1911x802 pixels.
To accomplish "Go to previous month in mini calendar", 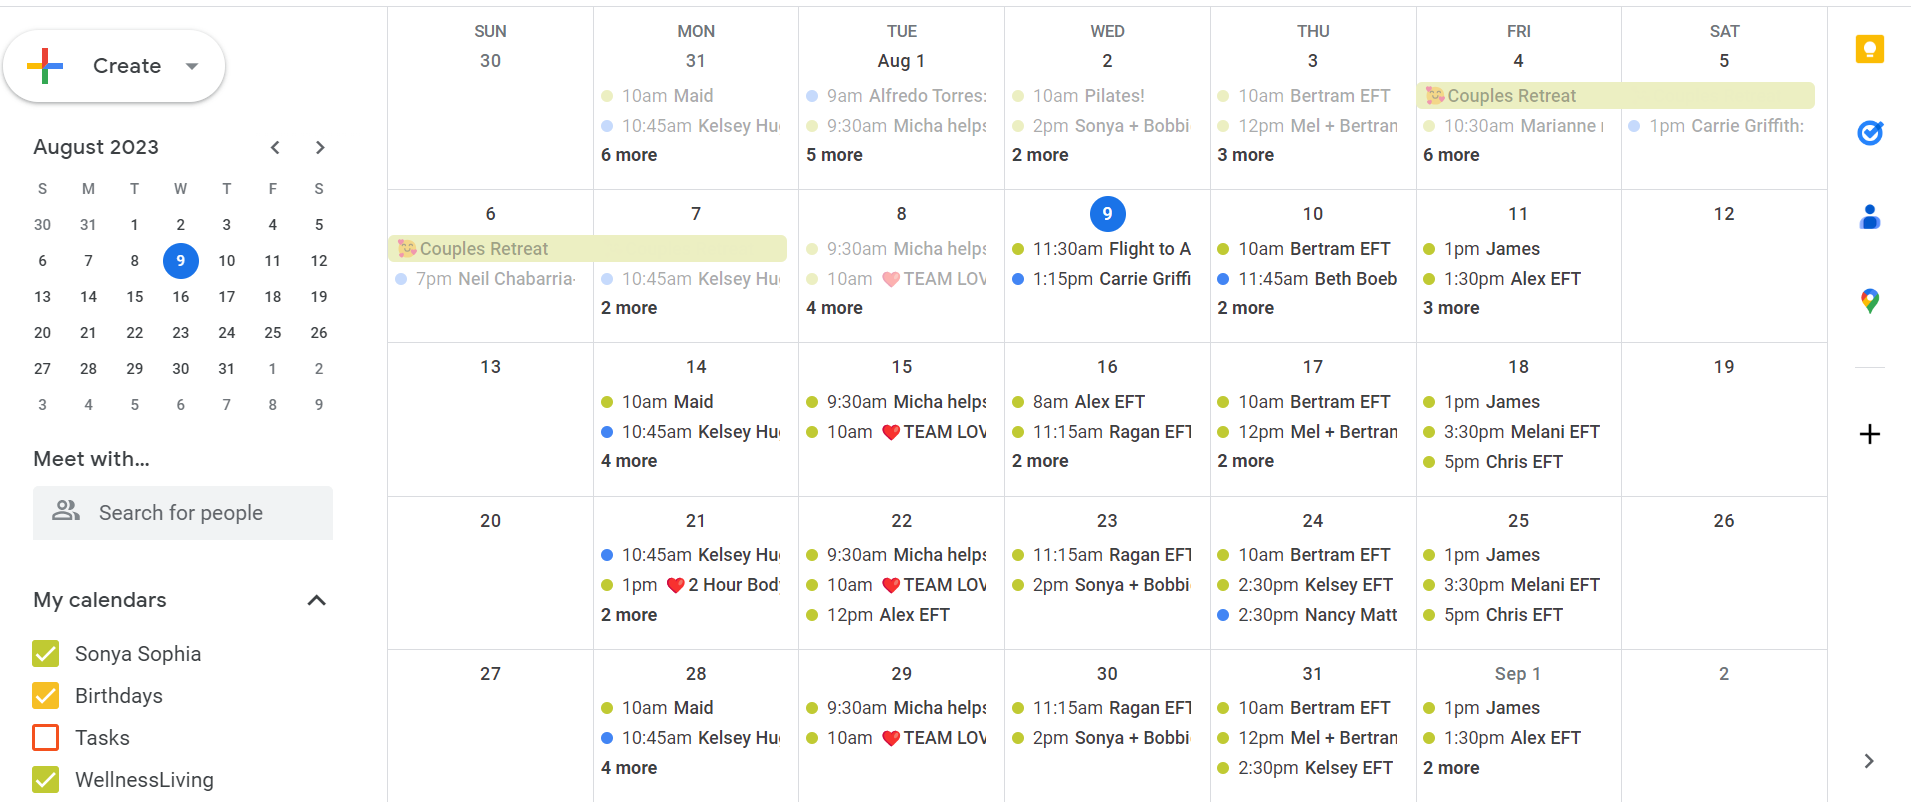I will (x=275, y=147).
